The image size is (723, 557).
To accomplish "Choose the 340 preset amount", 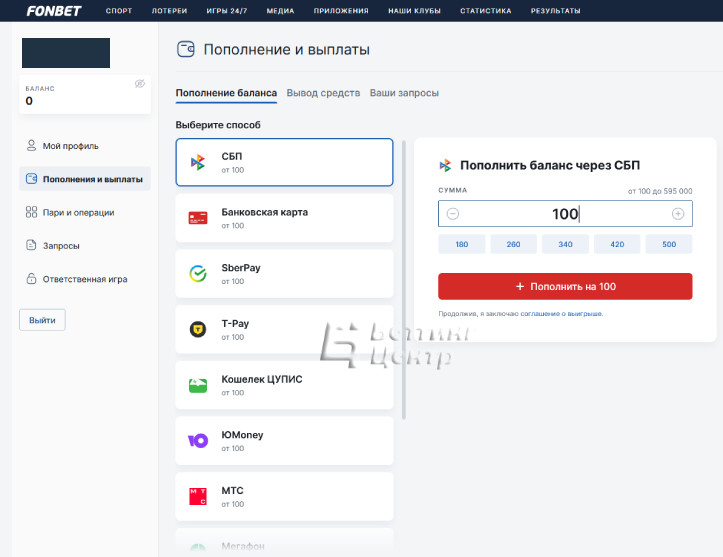I will click(565, 244).
